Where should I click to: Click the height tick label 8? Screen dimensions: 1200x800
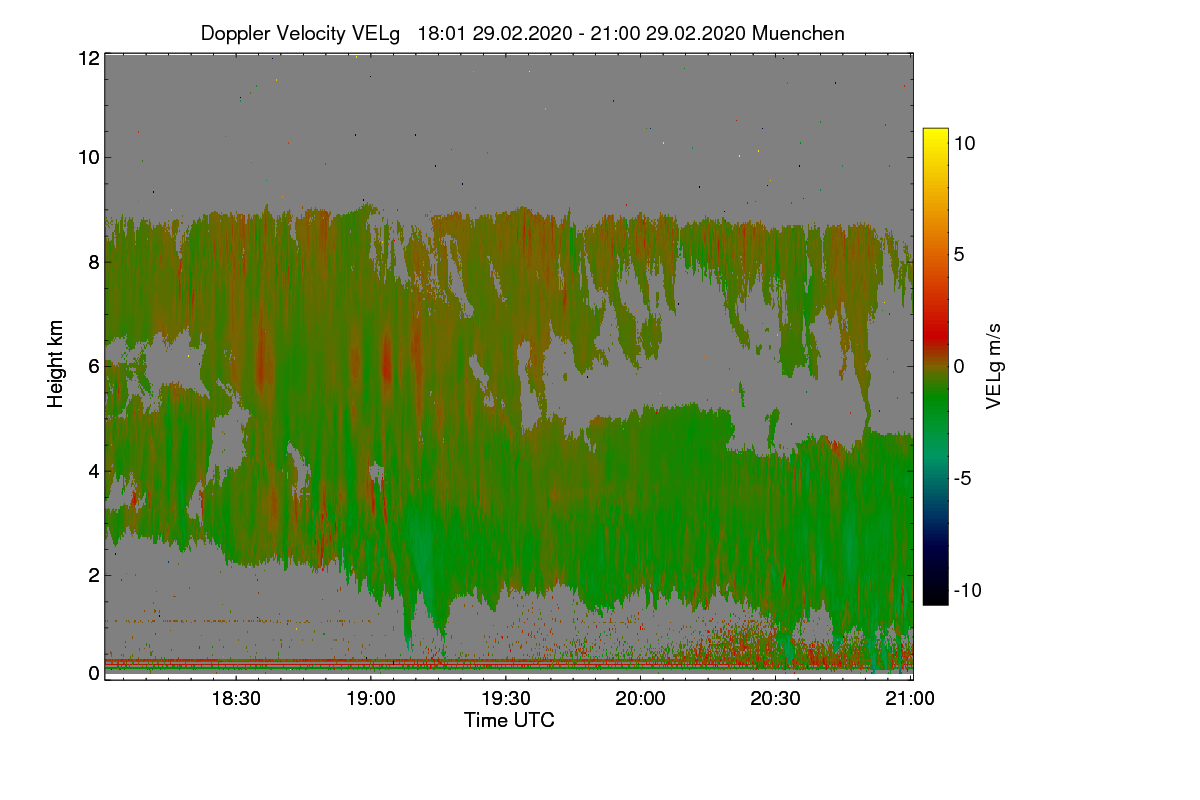pyautogui.click(x=93, y=262)
